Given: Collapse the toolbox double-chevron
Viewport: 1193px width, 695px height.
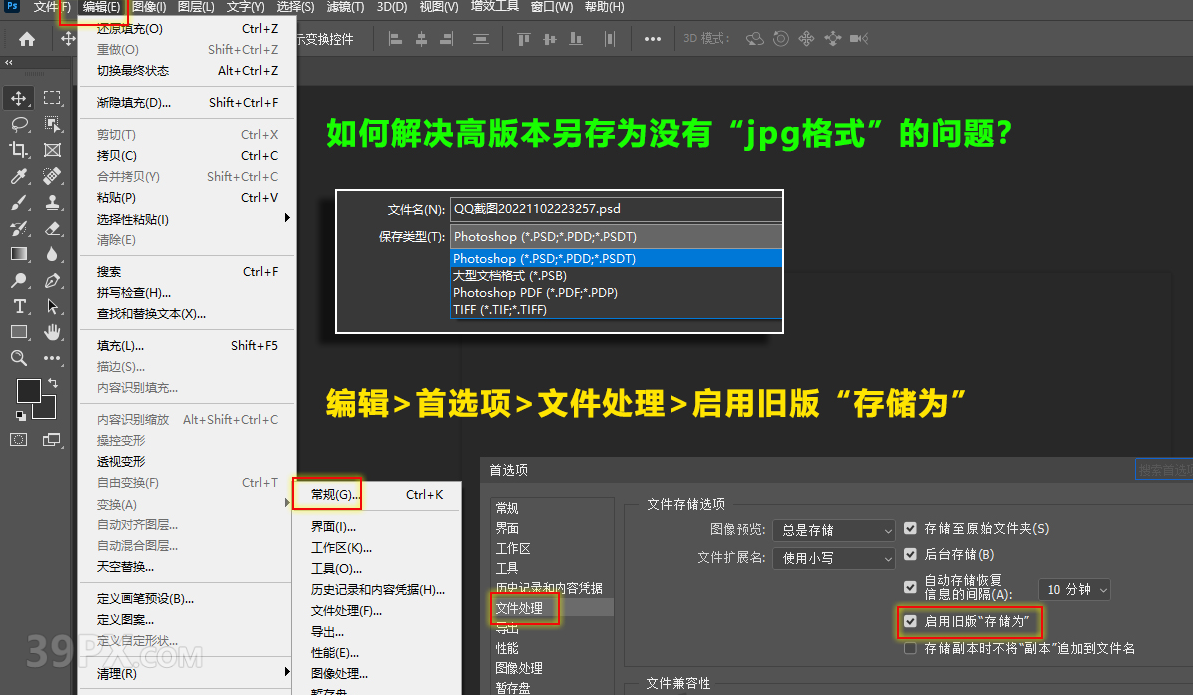Looking at the screenshot, I should pyautogui.click(x=9, y=62).
